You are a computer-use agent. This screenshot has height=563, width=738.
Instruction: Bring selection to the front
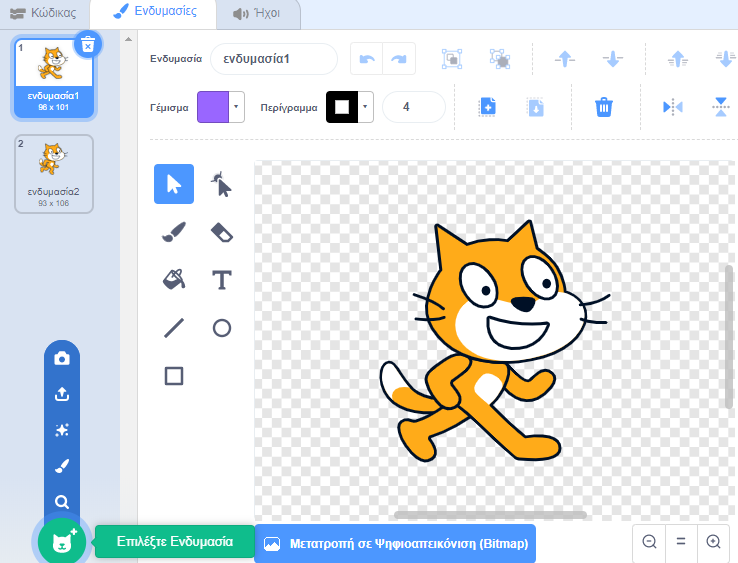pos(678,59)
